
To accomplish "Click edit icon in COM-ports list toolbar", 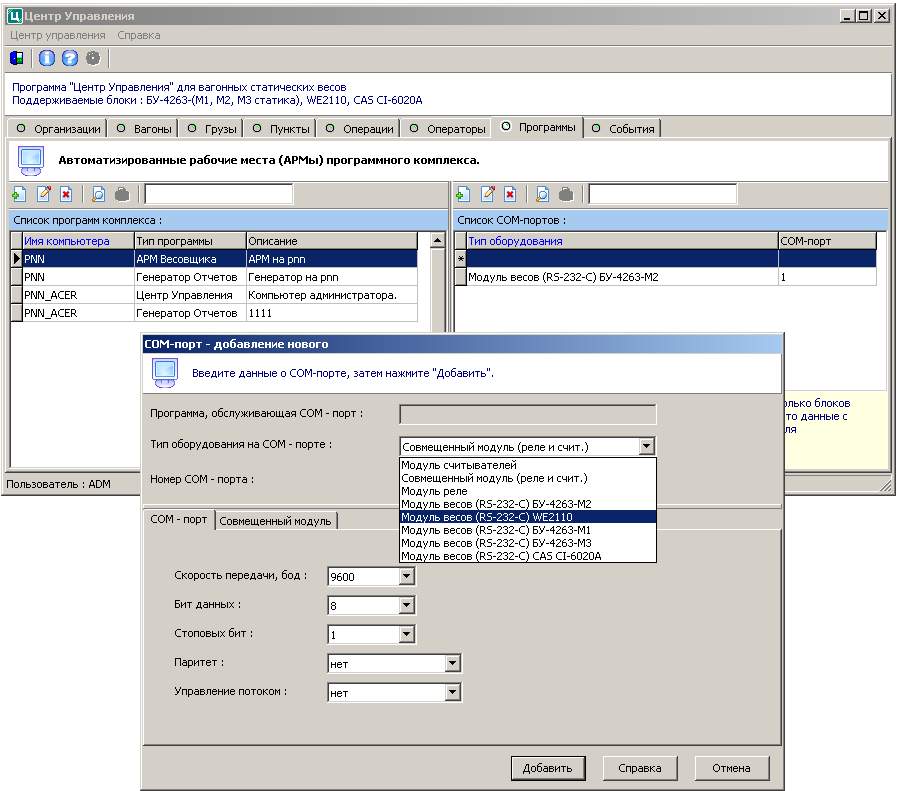I will 487,194.
